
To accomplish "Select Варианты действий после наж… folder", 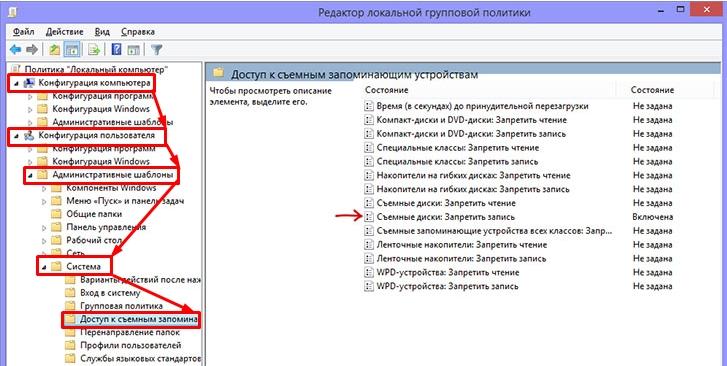I will 141,280.
